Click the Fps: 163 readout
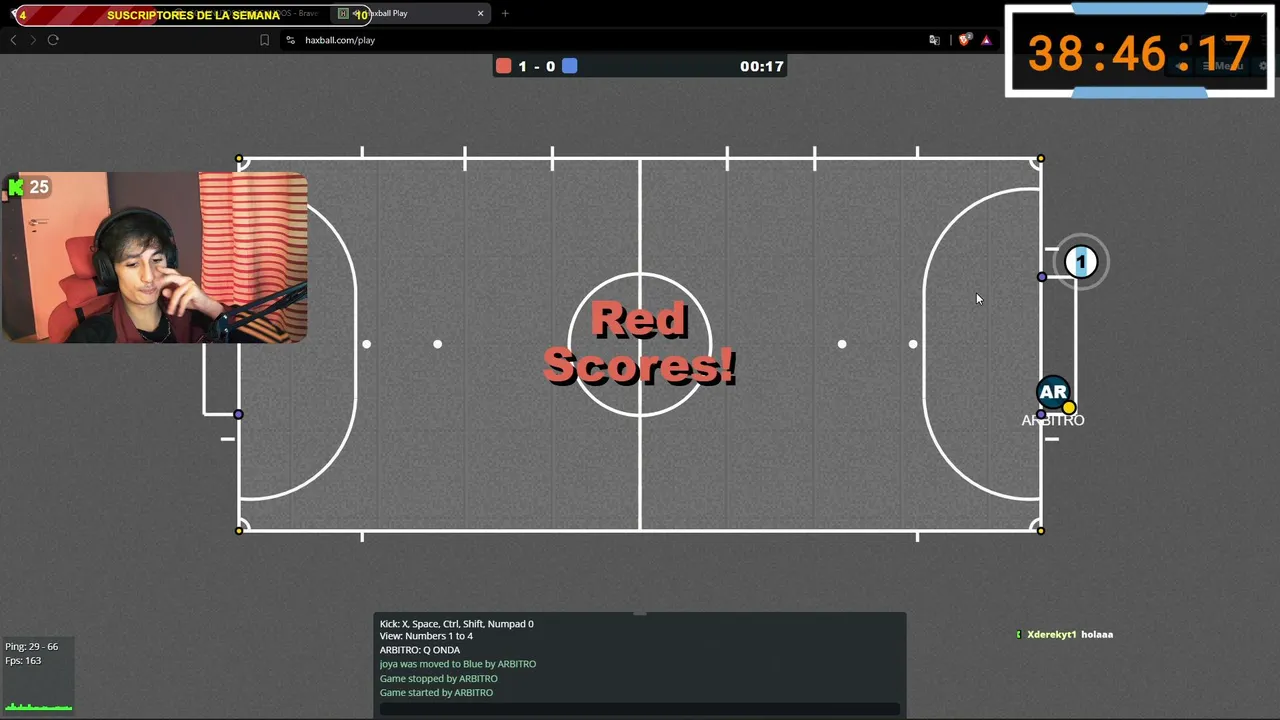1280x720 pixels. 23,660
